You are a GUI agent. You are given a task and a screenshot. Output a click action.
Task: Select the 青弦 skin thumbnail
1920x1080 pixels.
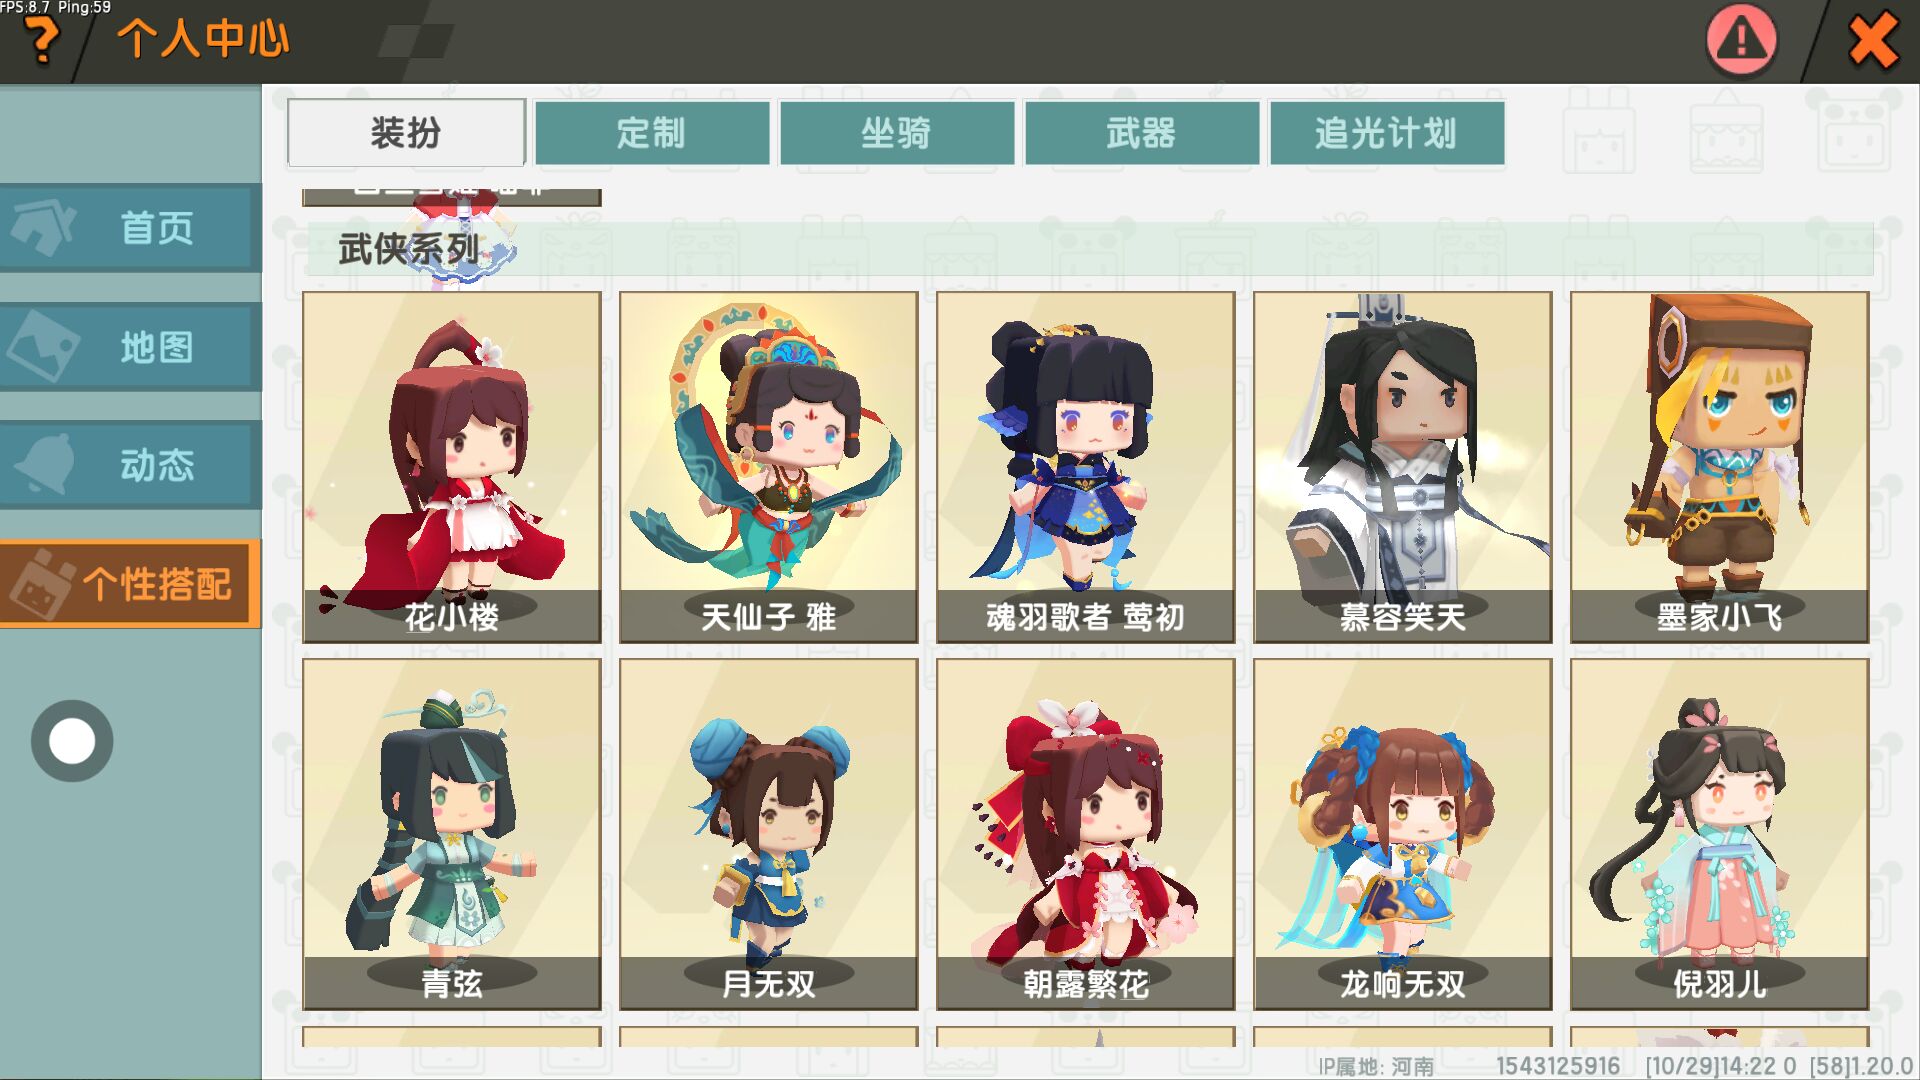[x=452, y=834]
